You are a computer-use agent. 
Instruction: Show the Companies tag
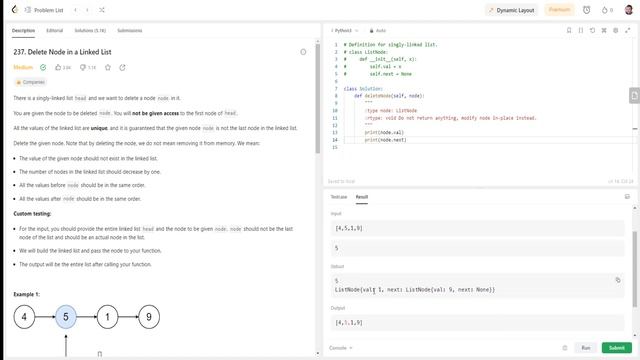(30, 82)
